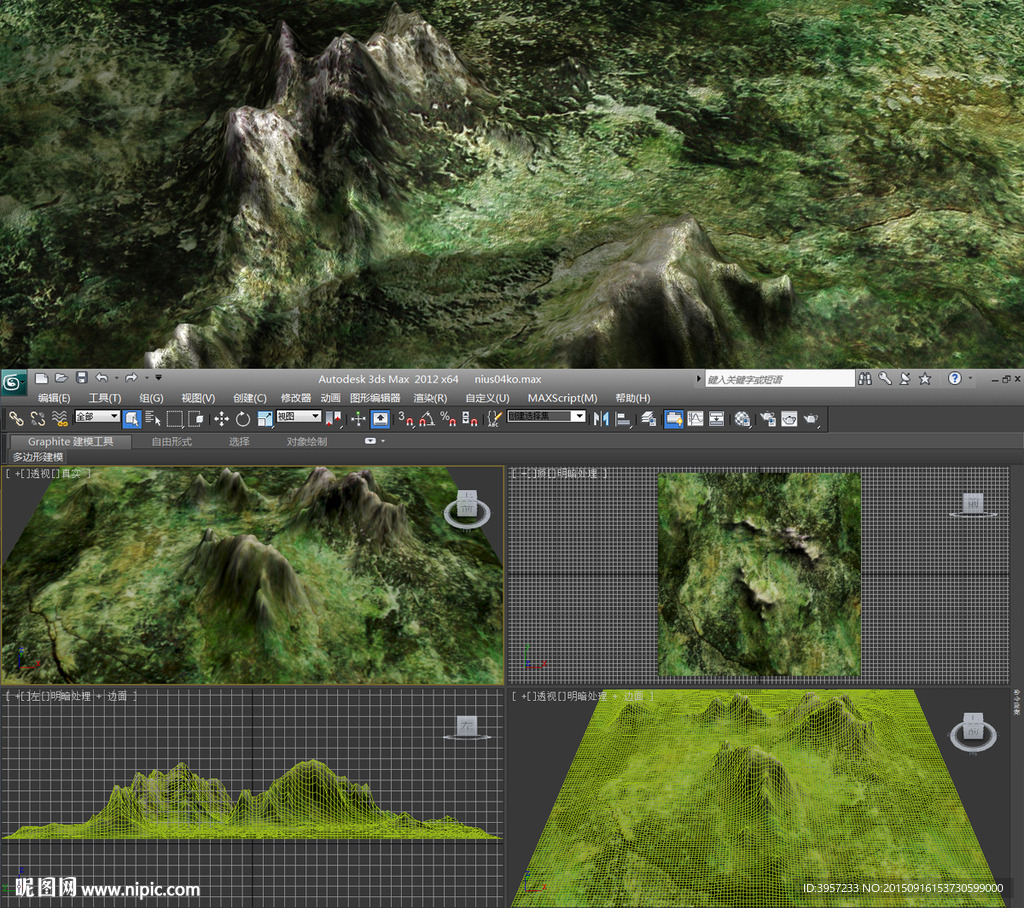Switch to the 自由形式 ribbon tab

171,441
